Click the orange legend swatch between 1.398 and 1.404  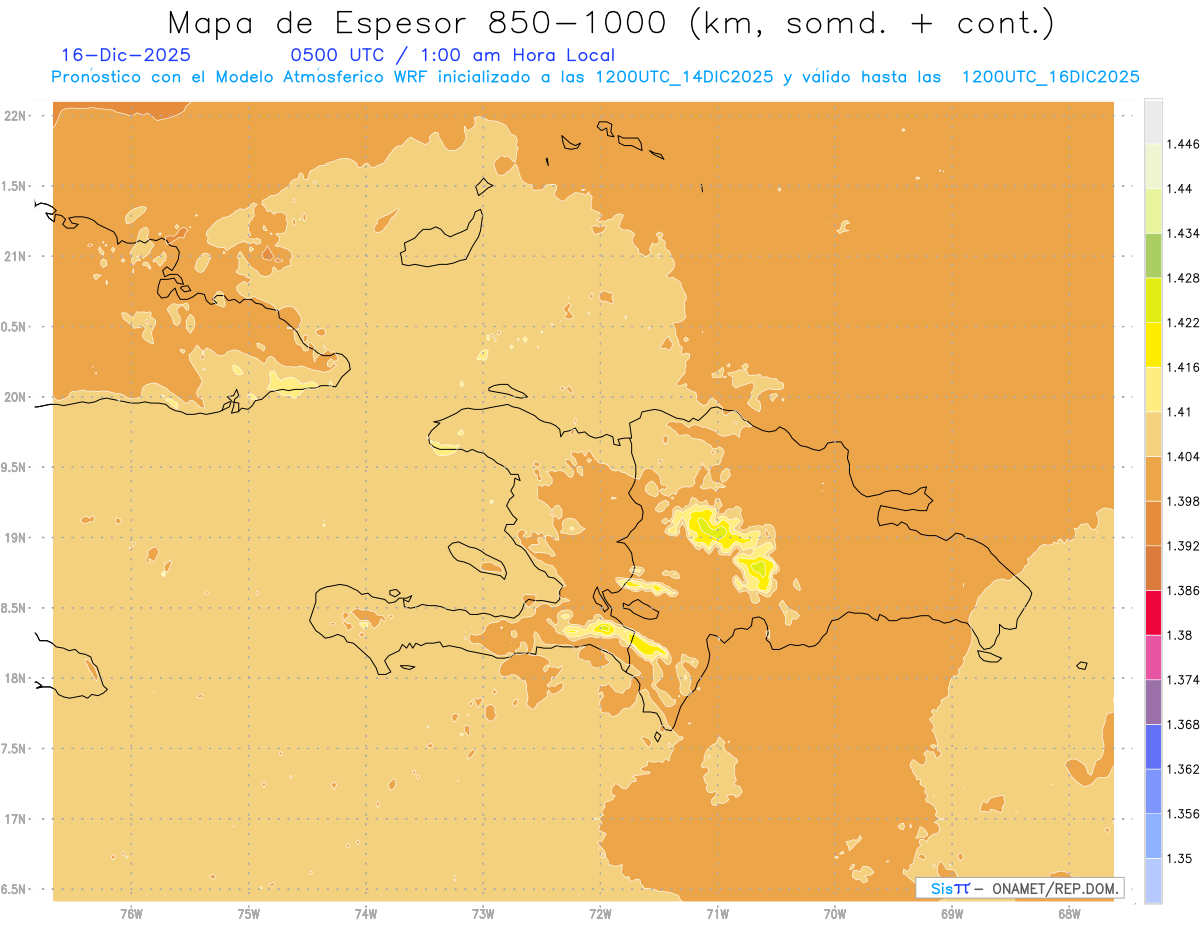1153,479
